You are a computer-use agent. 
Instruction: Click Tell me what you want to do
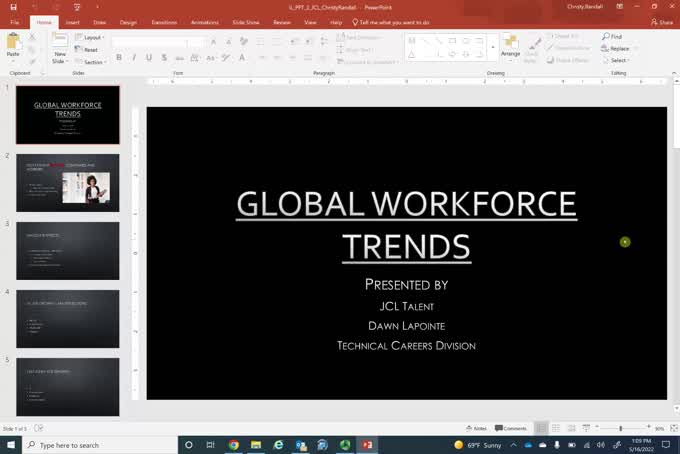click(391, 22)
